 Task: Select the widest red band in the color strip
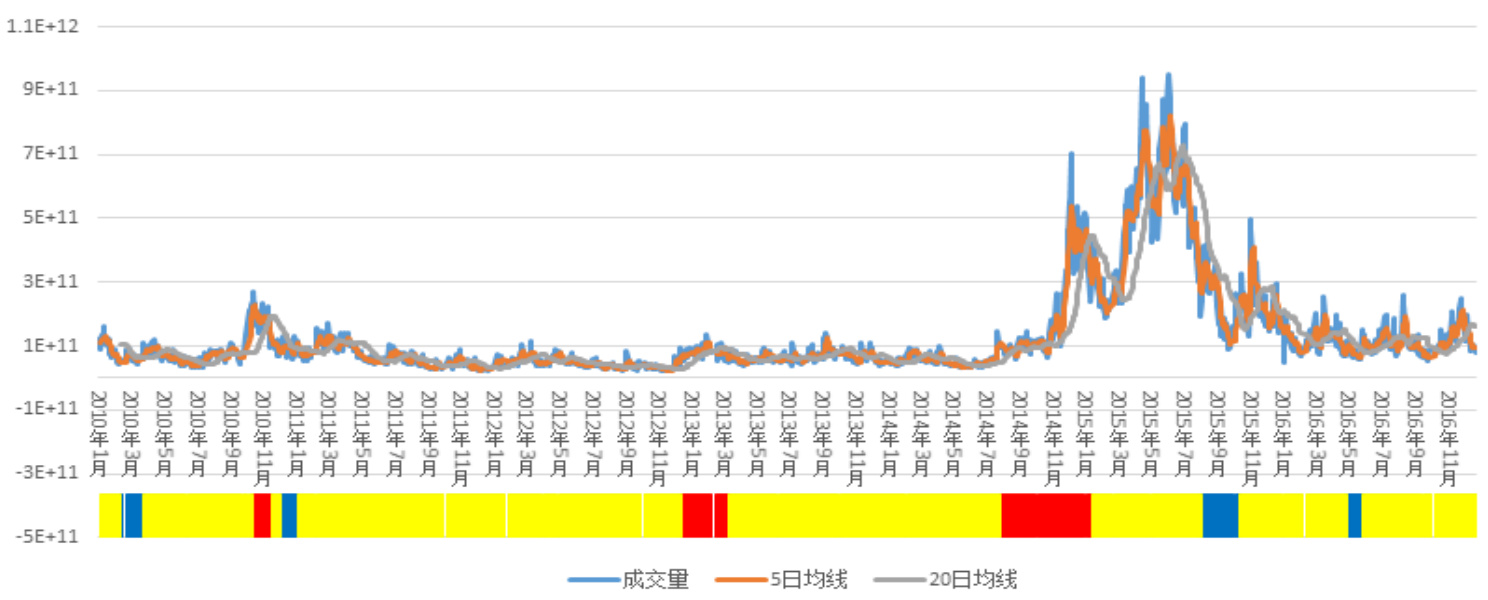click(1045, 515)
